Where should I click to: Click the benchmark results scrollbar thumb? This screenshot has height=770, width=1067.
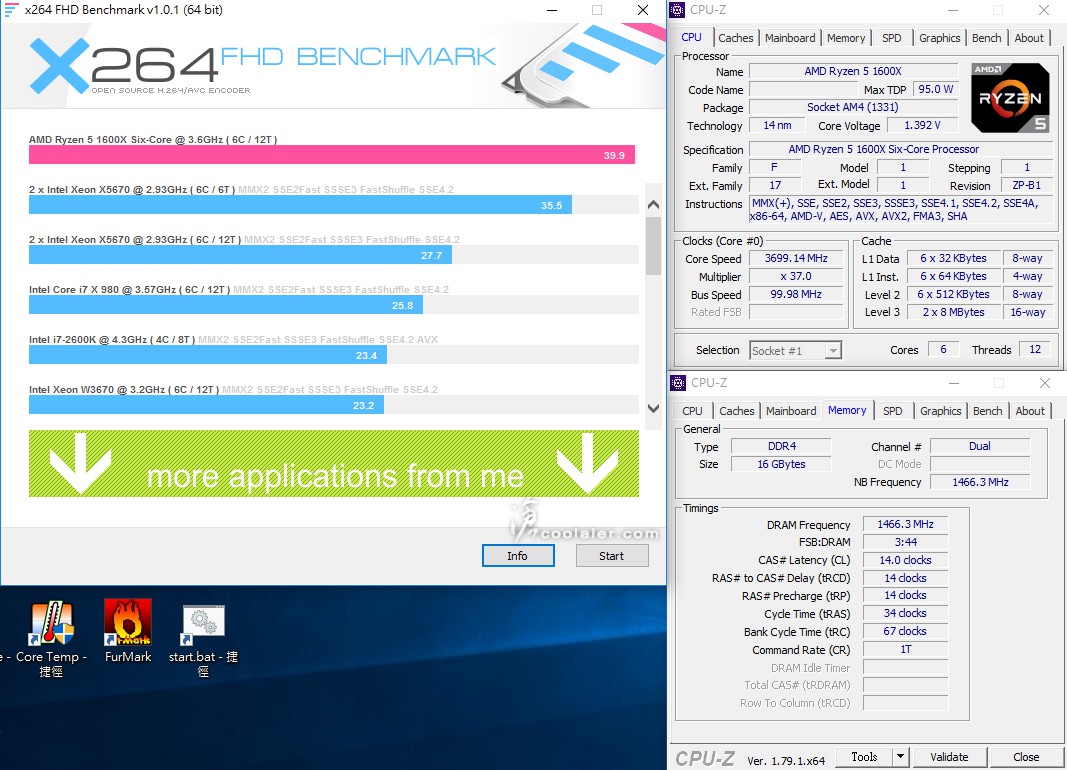653,246
